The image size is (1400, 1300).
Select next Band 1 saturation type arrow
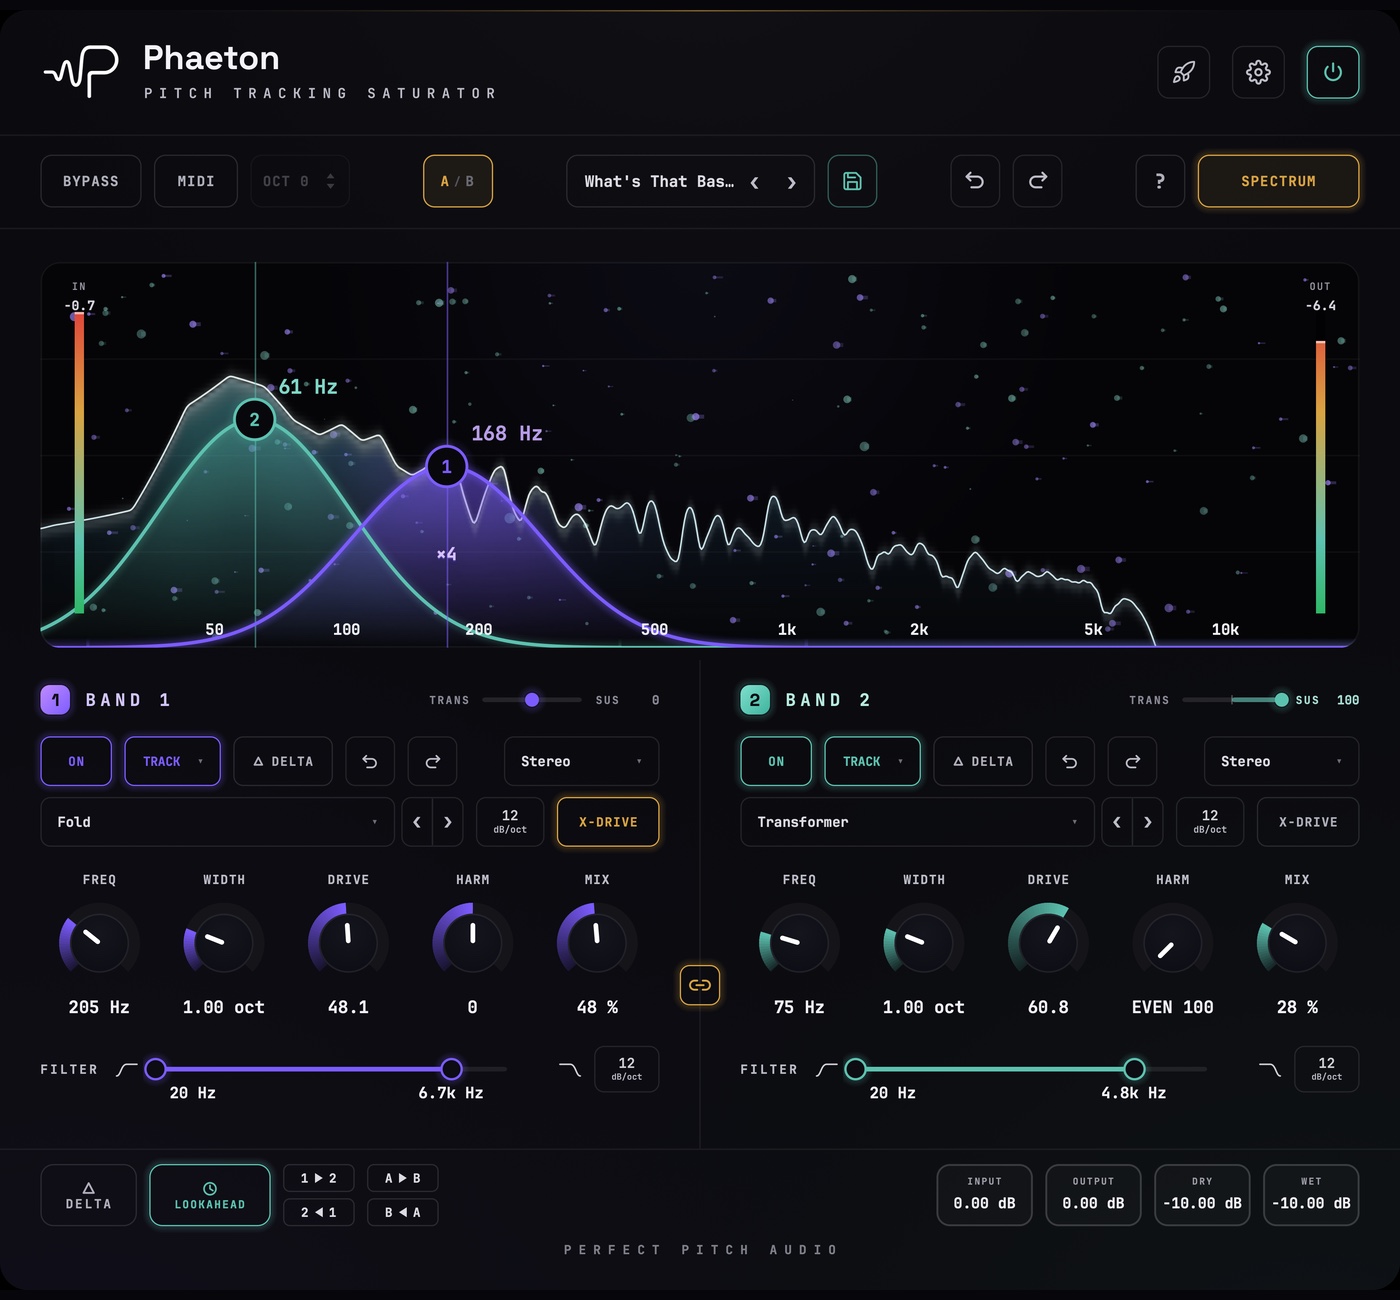click(448, 822)
